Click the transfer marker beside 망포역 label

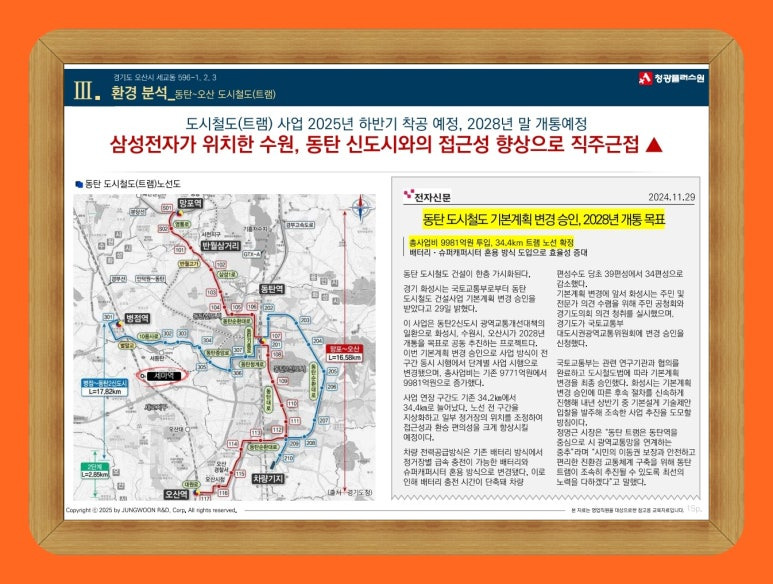(x=180, y=213)
